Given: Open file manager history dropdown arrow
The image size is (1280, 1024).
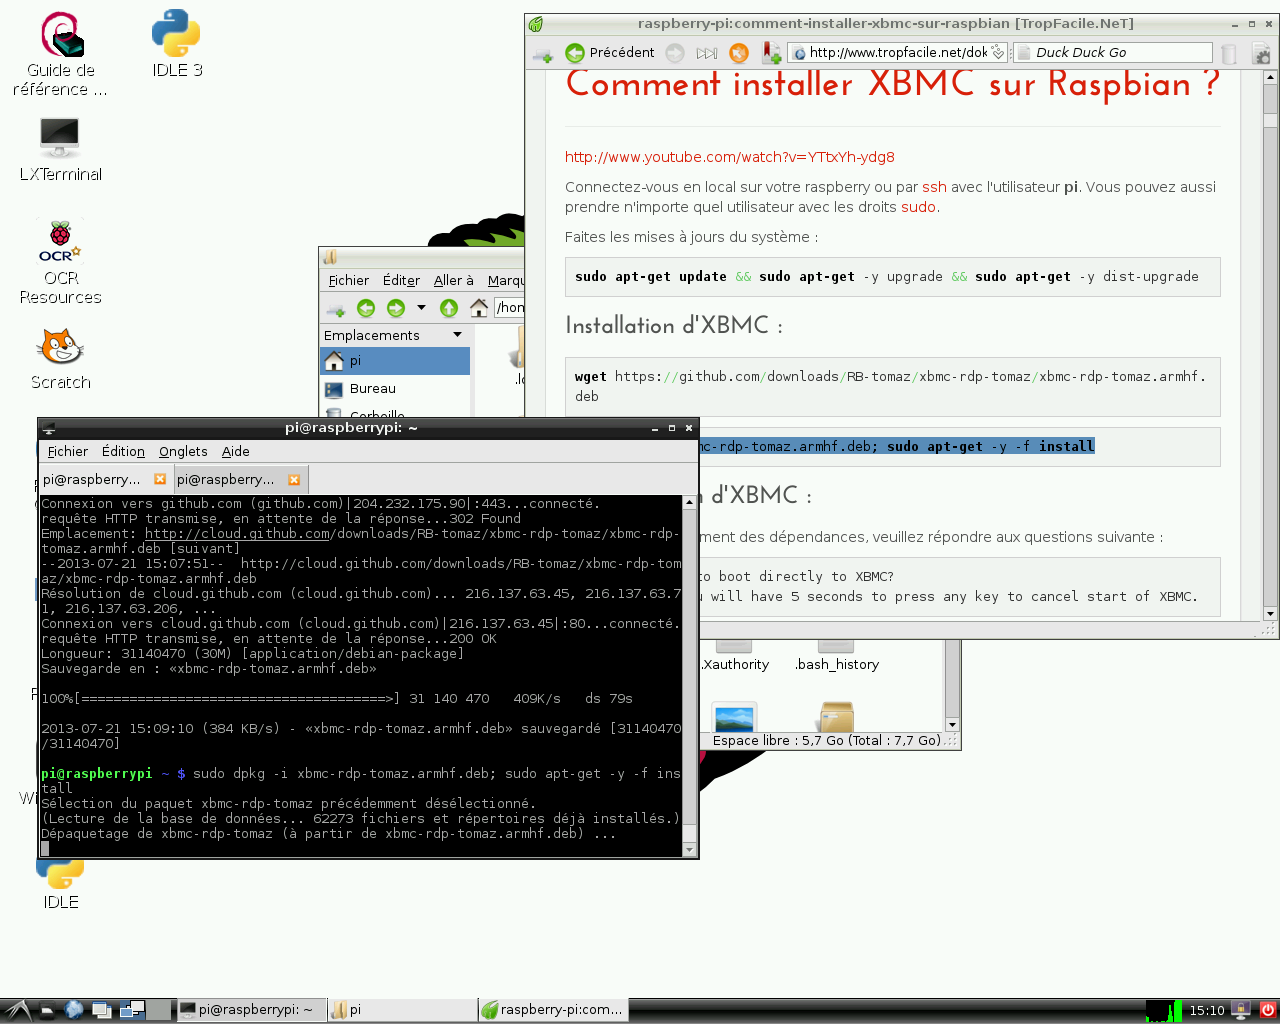Looking at the screenshot, I should 421,308.
